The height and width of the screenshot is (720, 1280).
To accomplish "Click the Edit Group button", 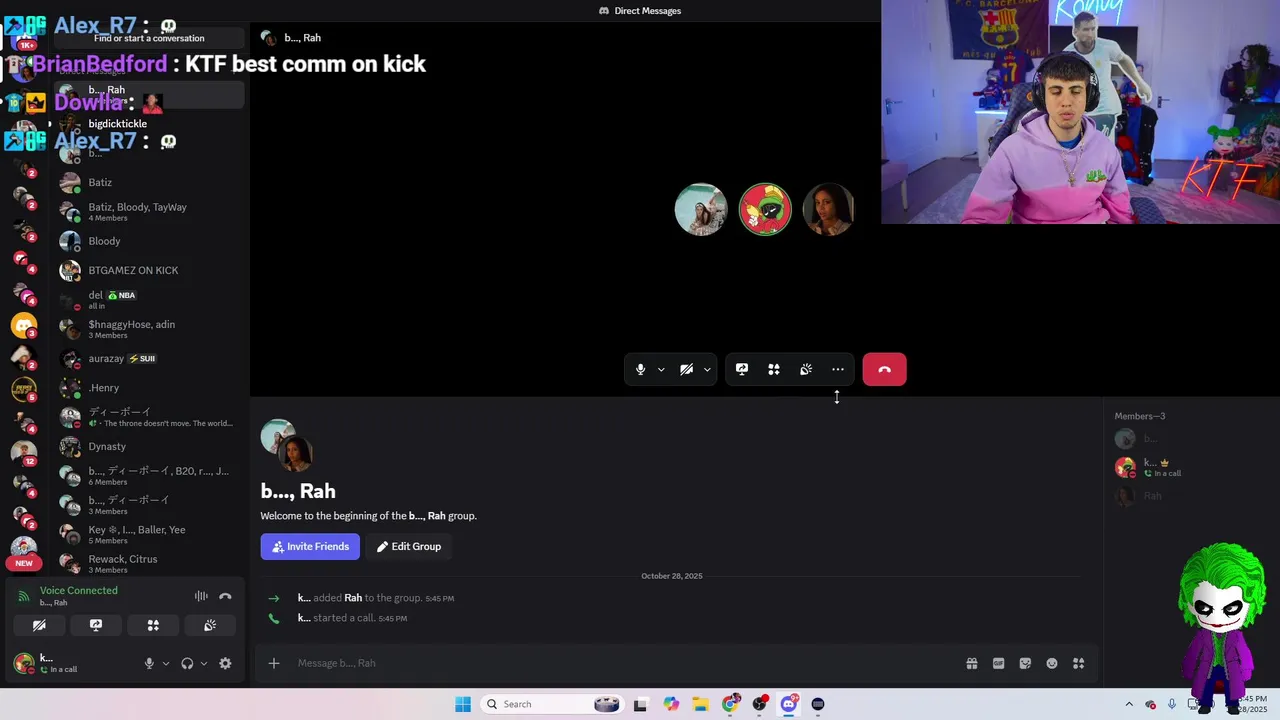I will click(x=408, y=546).
